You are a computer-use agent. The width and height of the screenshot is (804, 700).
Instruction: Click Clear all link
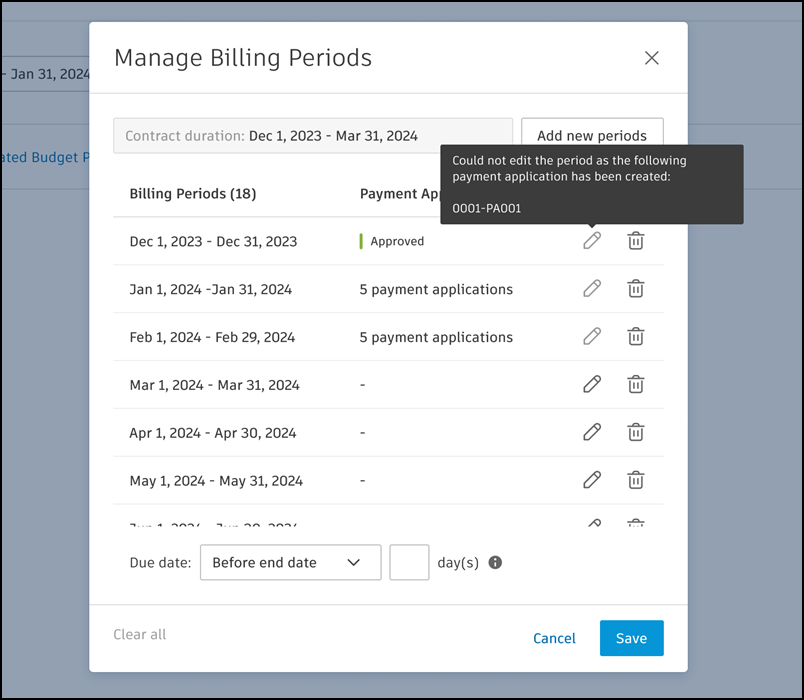click(x=140, y=634)
